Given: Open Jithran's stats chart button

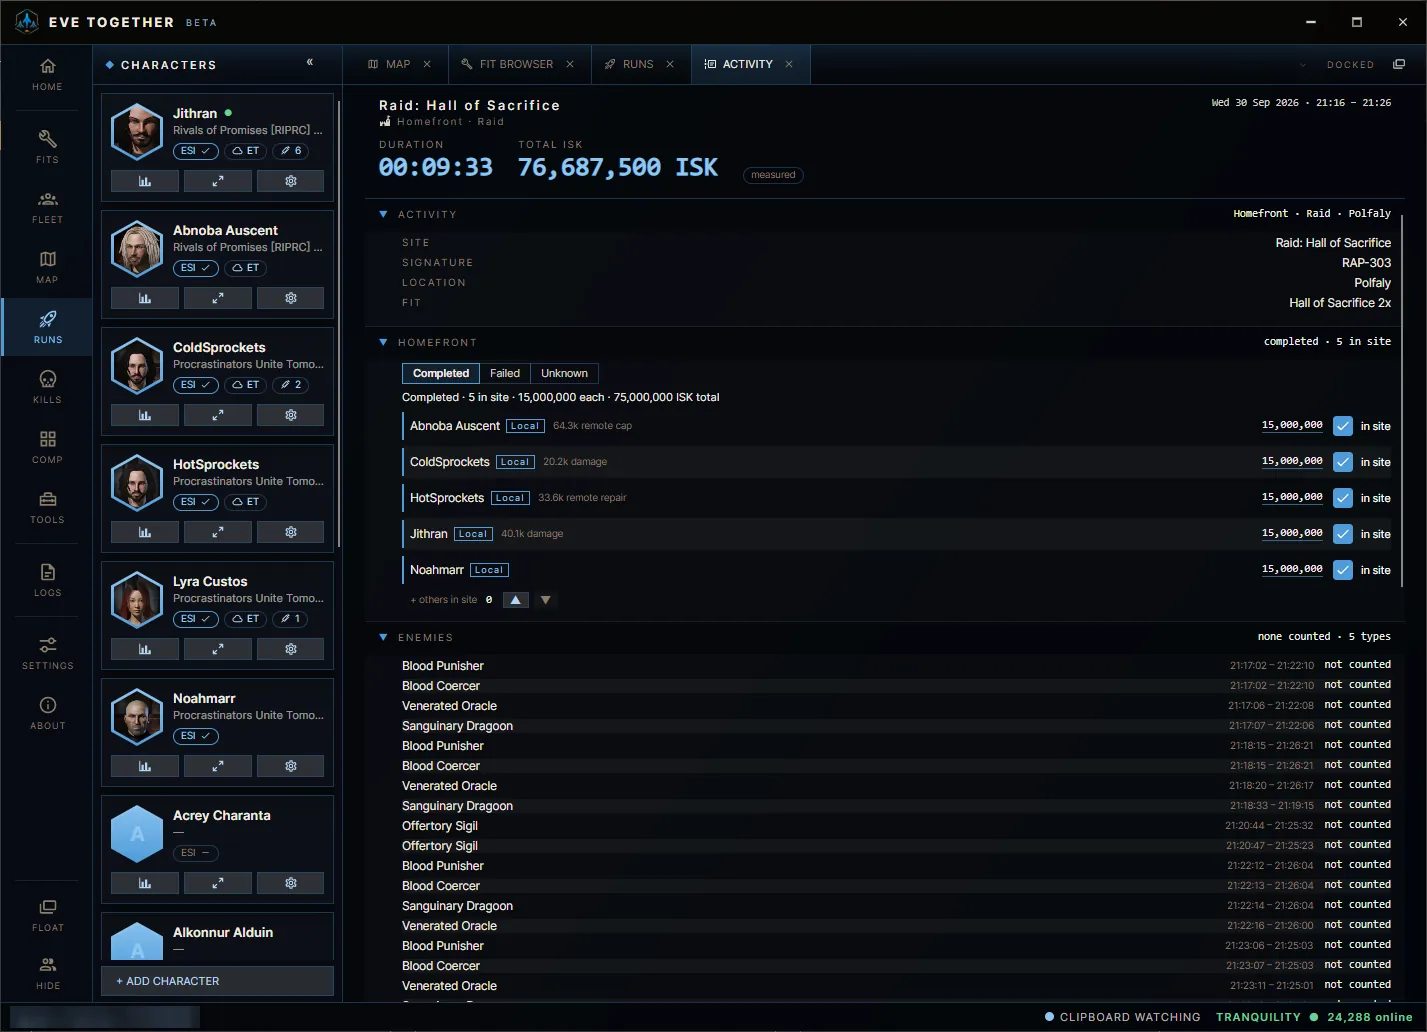Looking at the screenshot, I should (145, 181).
